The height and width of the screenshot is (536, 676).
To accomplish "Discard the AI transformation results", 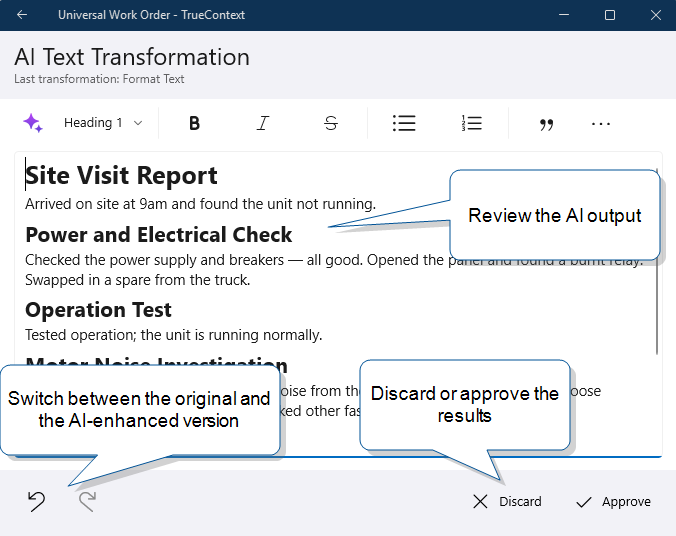I will pos(507,502).
